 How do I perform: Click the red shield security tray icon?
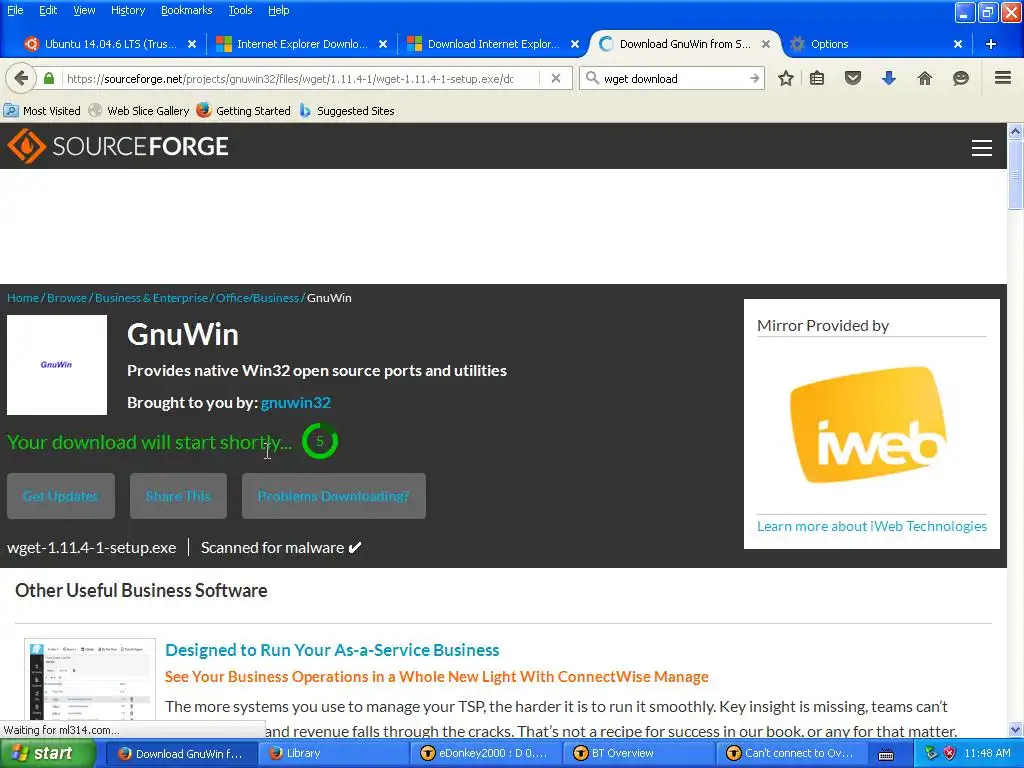coord(950,753)
